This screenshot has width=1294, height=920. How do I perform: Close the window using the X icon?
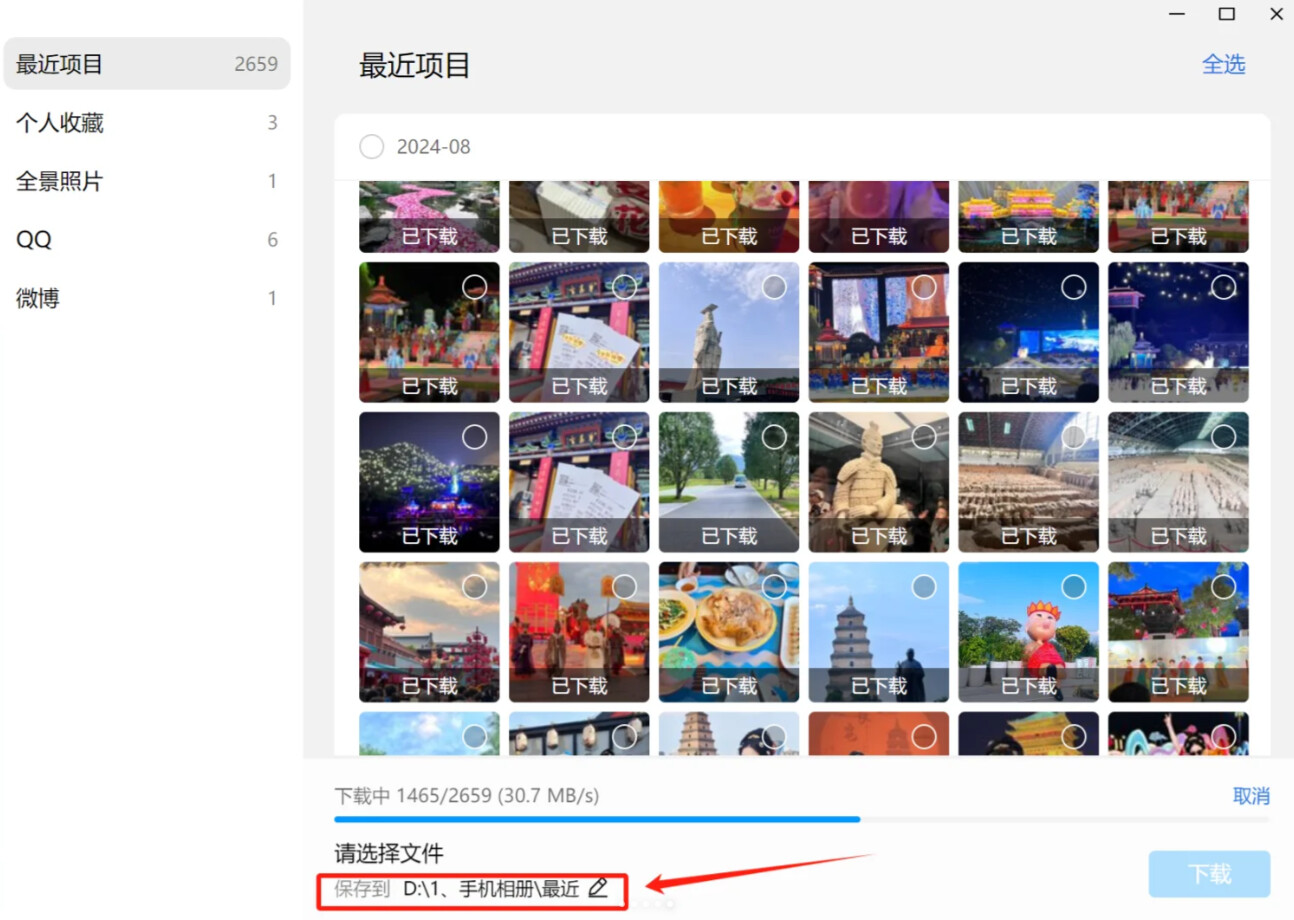tap(1276, 14)
